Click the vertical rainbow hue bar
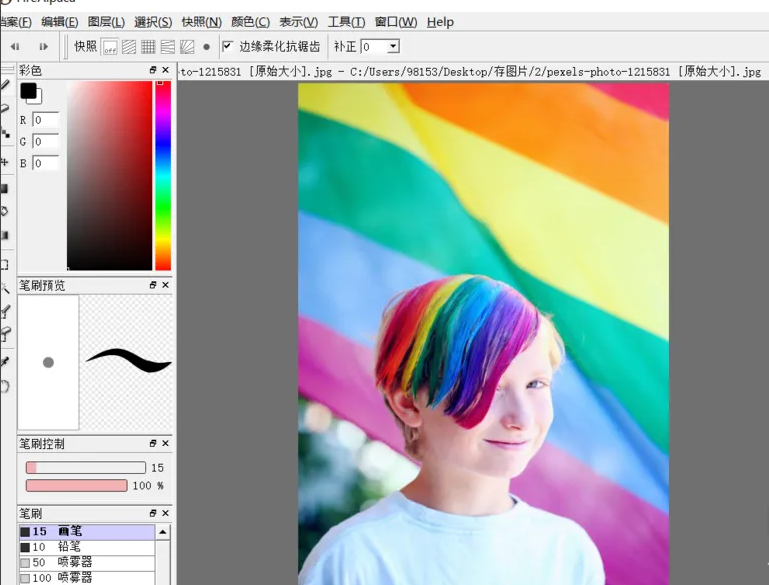Image resolution: width=769 pixels, height=585 pixels. [163, 176]
